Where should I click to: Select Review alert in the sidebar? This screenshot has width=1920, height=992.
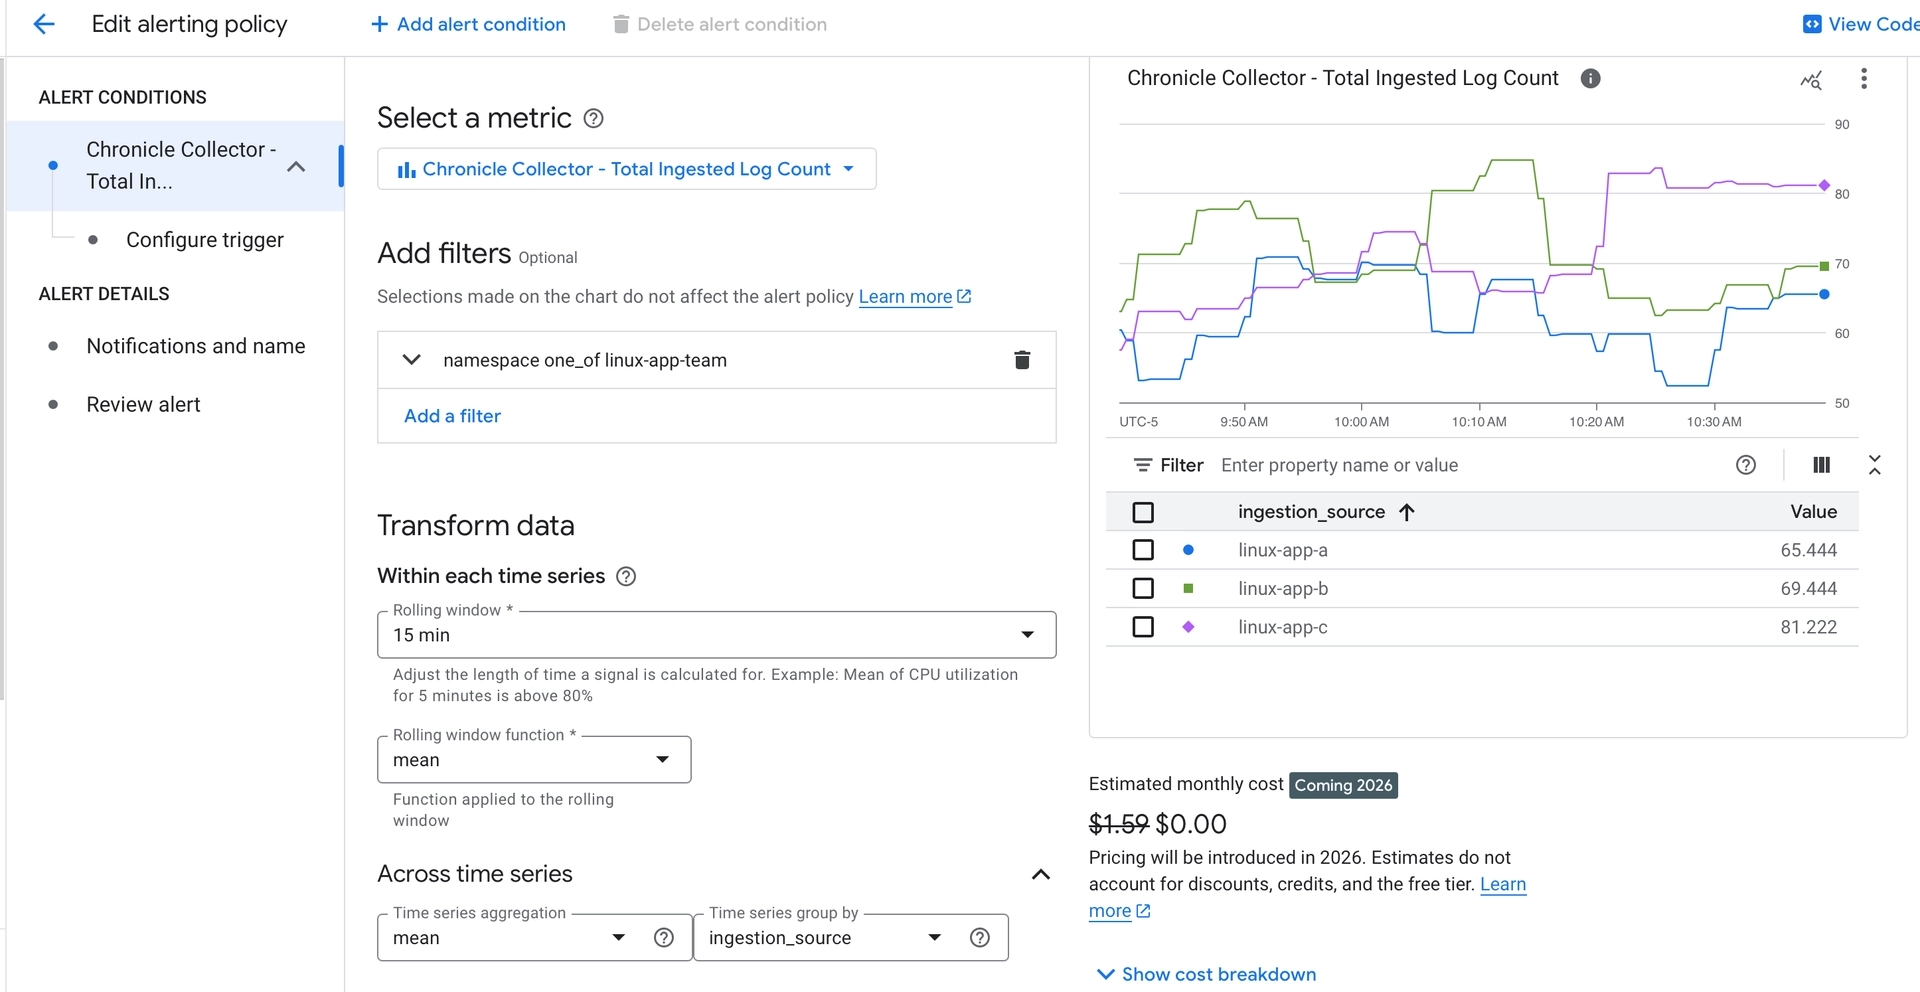[143, 404]
